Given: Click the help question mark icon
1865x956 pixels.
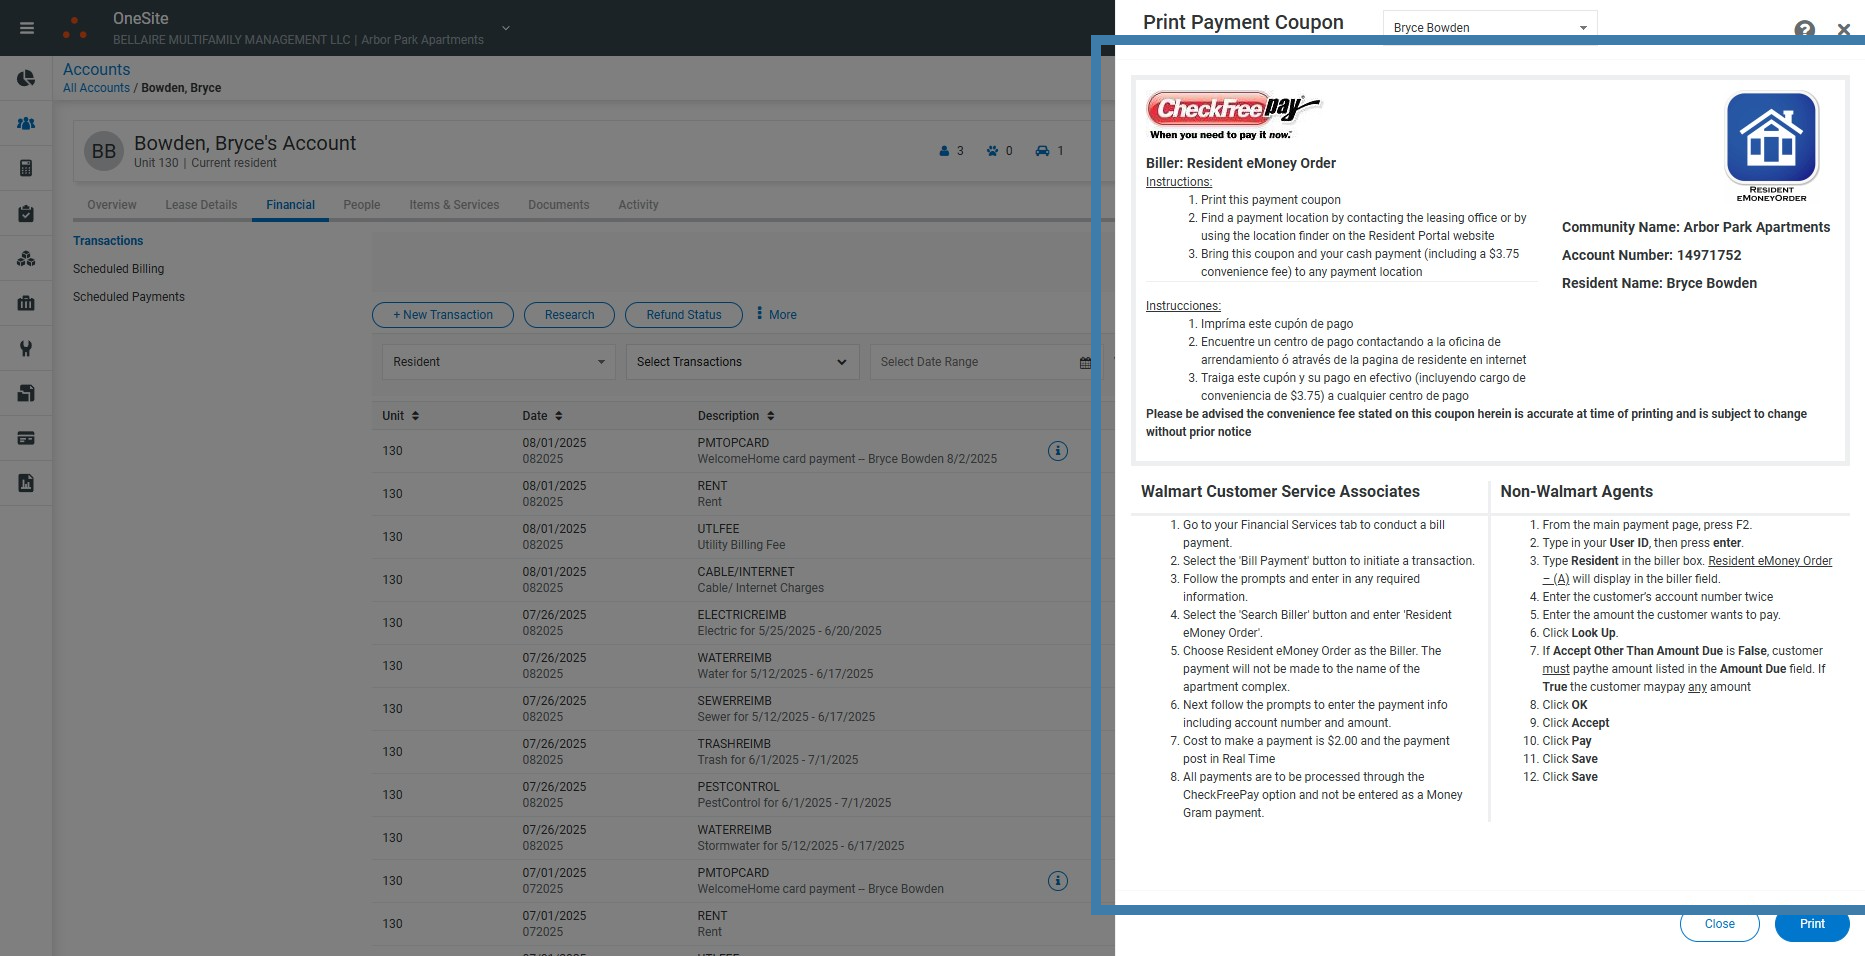Looking at the screenshot, I should [1804, 29].
